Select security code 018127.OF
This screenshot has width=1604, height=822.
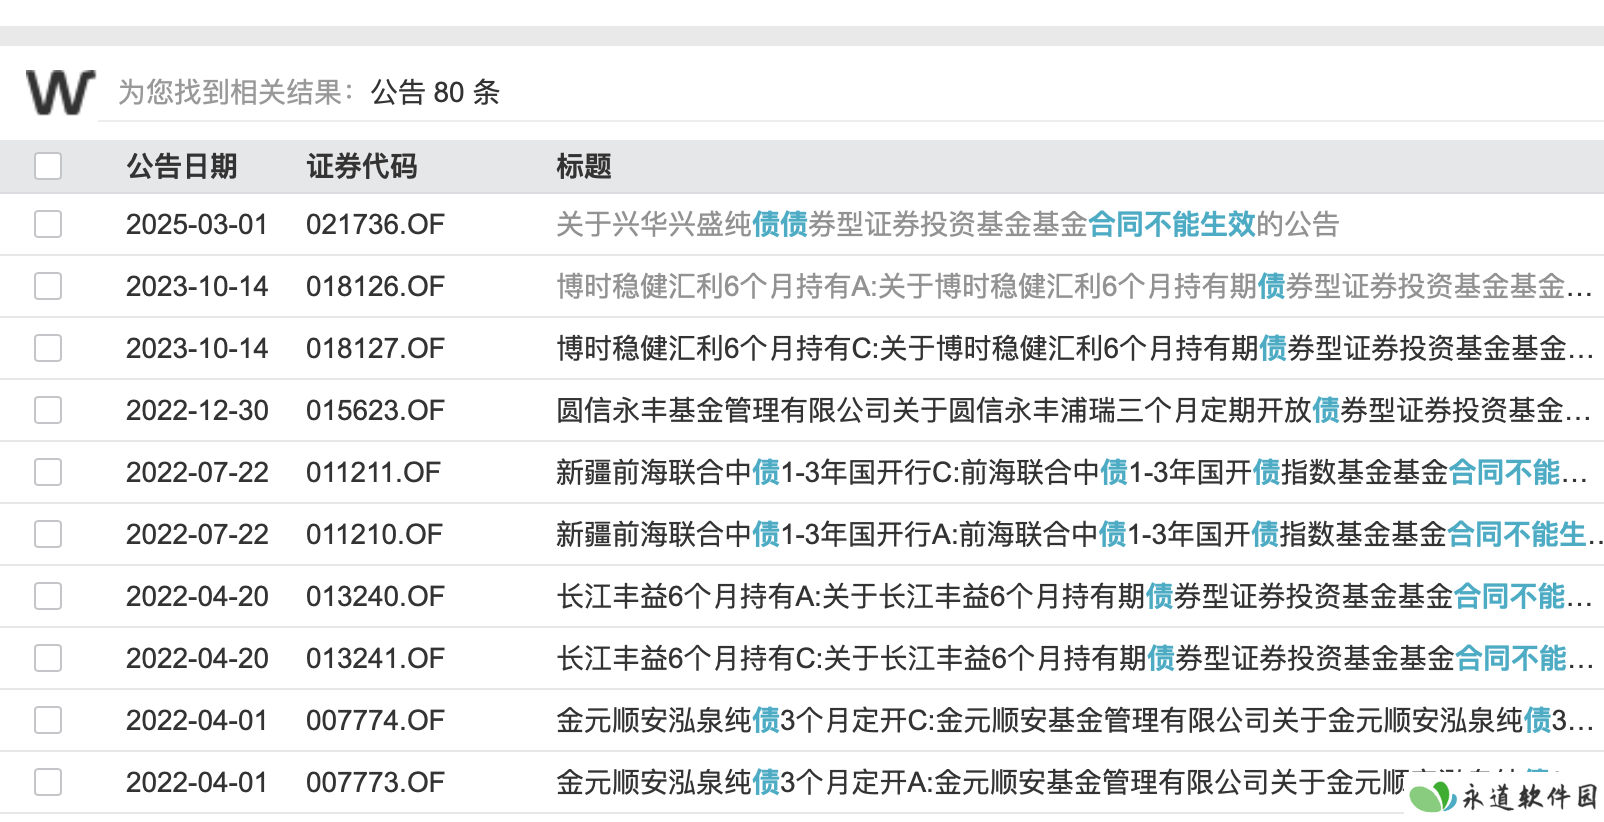pyautogui.click(x=375, y=348)
